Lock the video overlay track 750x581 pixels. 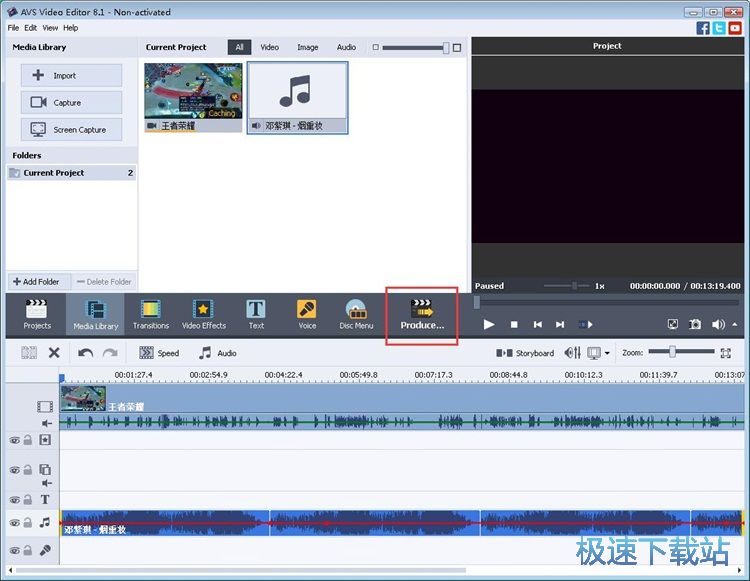(x=28, y=470)
